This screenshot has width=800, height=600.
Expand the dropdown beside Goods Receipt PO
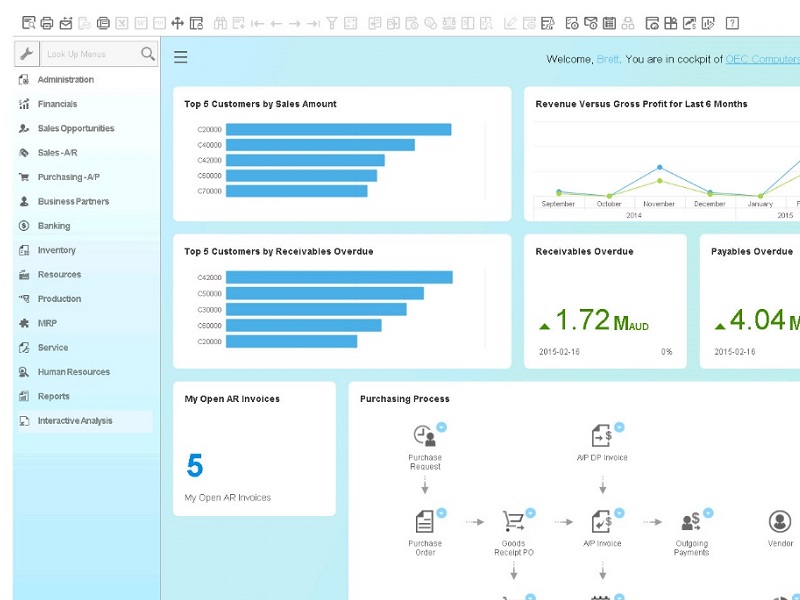tap(531, 513)
